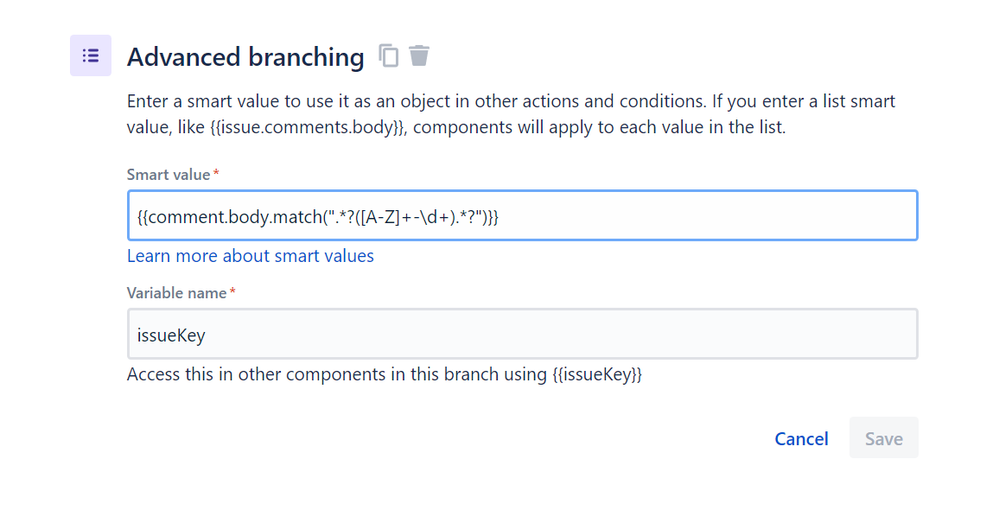Image resolution: width=999 pixels, height=524 pixels.
Task: Click the Smart value field label
Action: [x=168, y=175]
